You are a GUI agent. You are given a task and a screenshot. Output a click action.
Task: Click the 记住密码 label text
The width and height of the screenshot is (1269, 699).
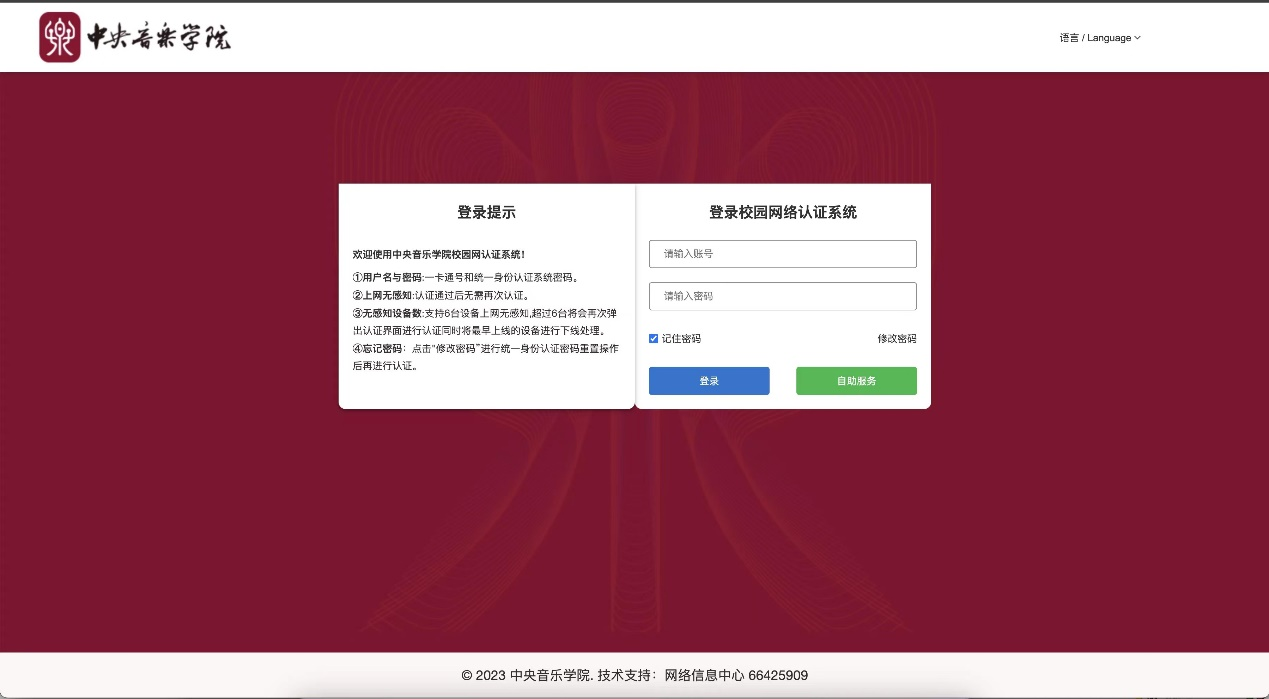point(681,339)
